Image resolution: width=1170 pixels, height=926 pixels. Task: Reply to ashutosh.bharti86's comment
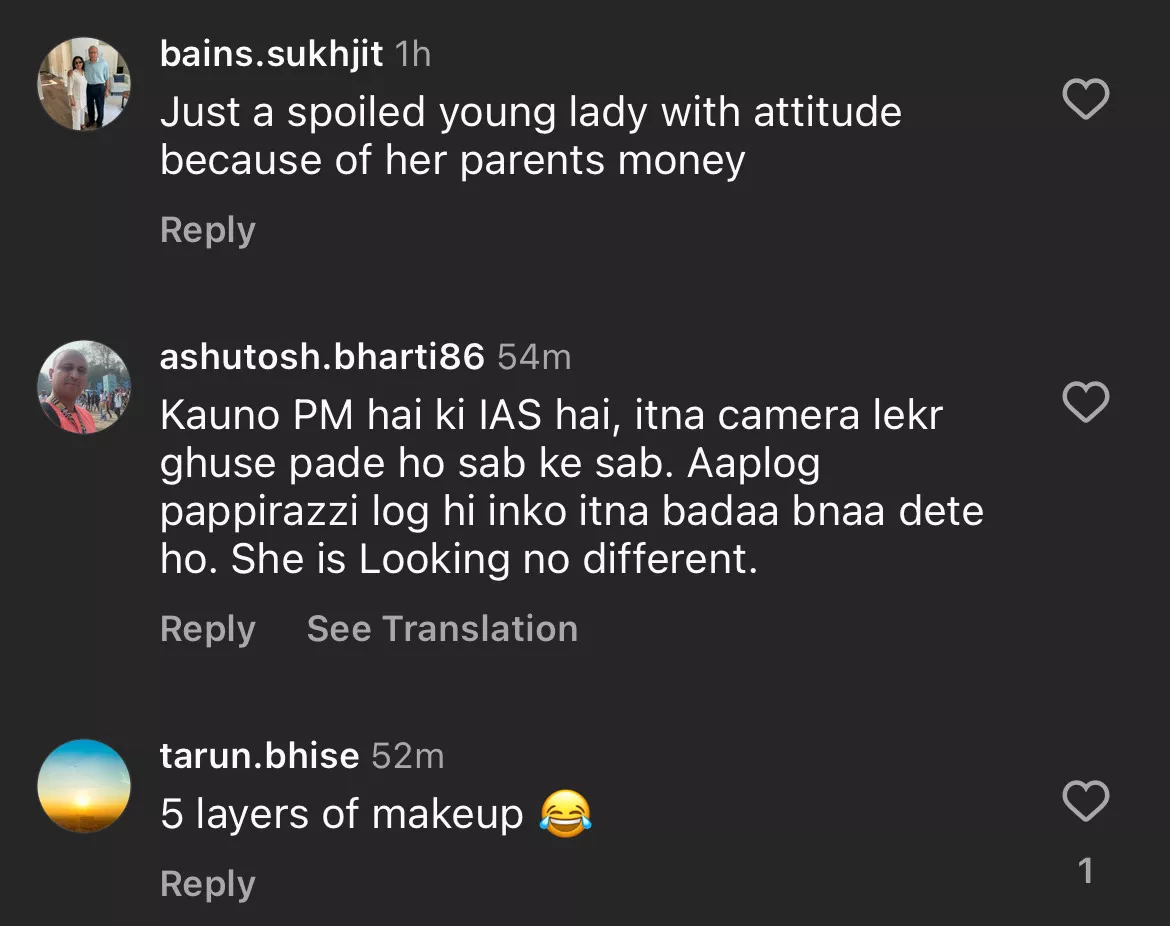(x=208, y=629)
